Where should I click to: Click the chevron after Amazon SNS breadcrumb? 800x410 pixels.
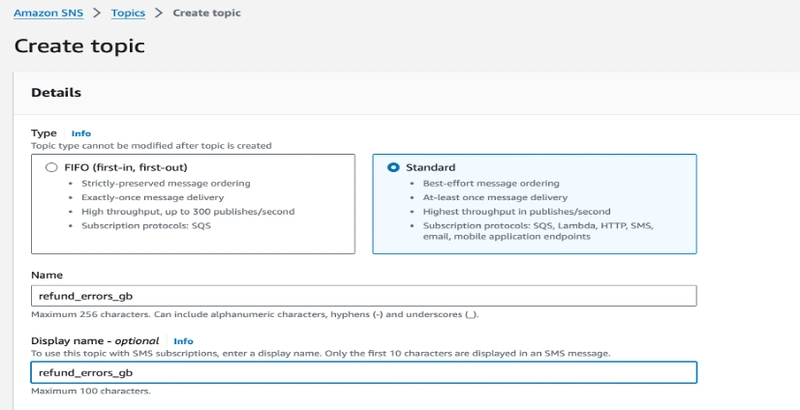coord(97,13)
